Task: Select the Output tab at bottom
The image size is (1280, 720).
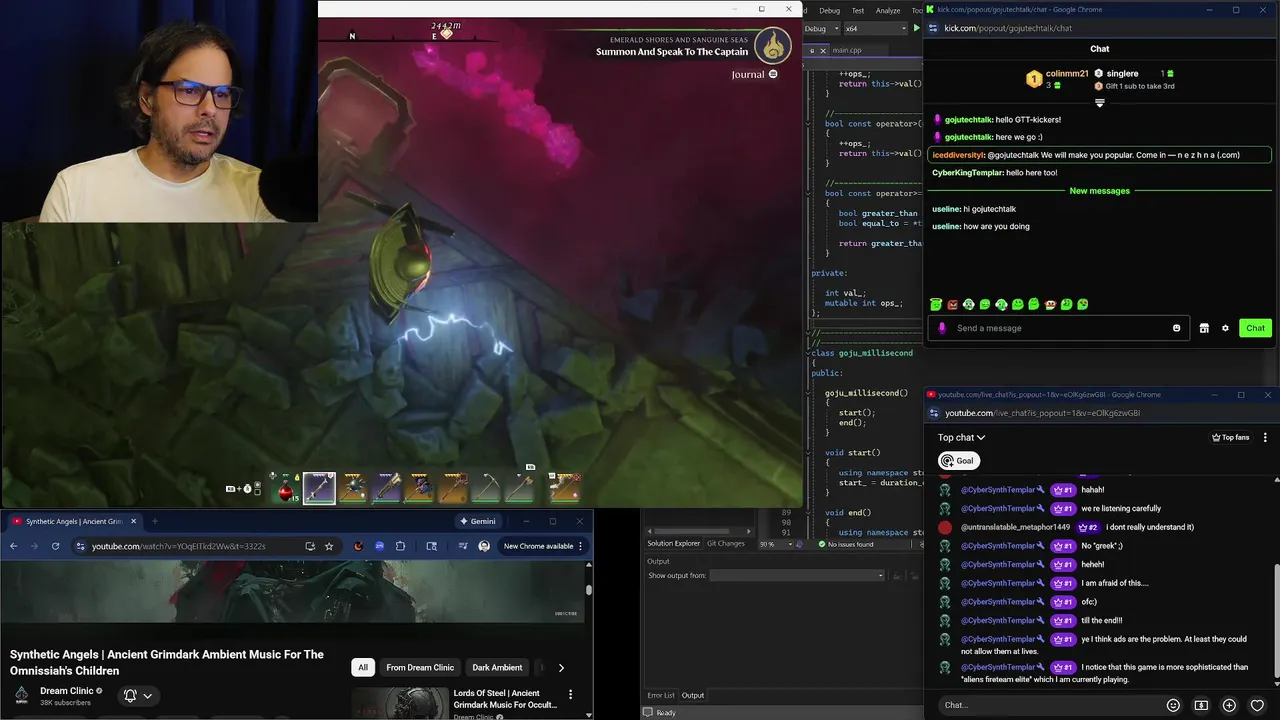Action: (693, 695)
